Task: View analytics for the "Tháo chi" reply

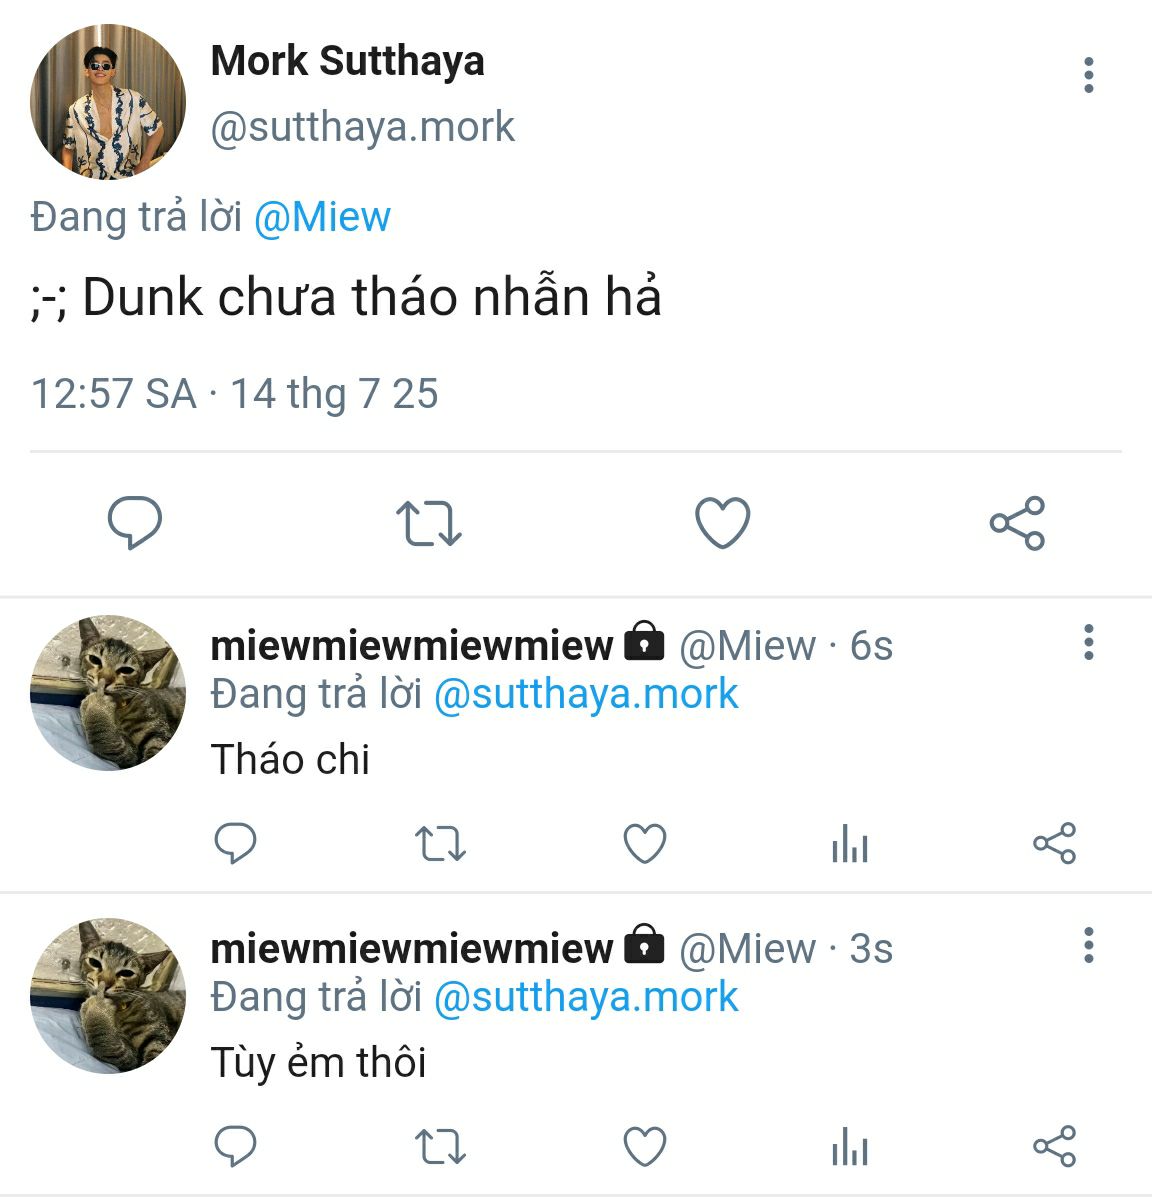Action: pyautogui.click(x=849, y=846)
